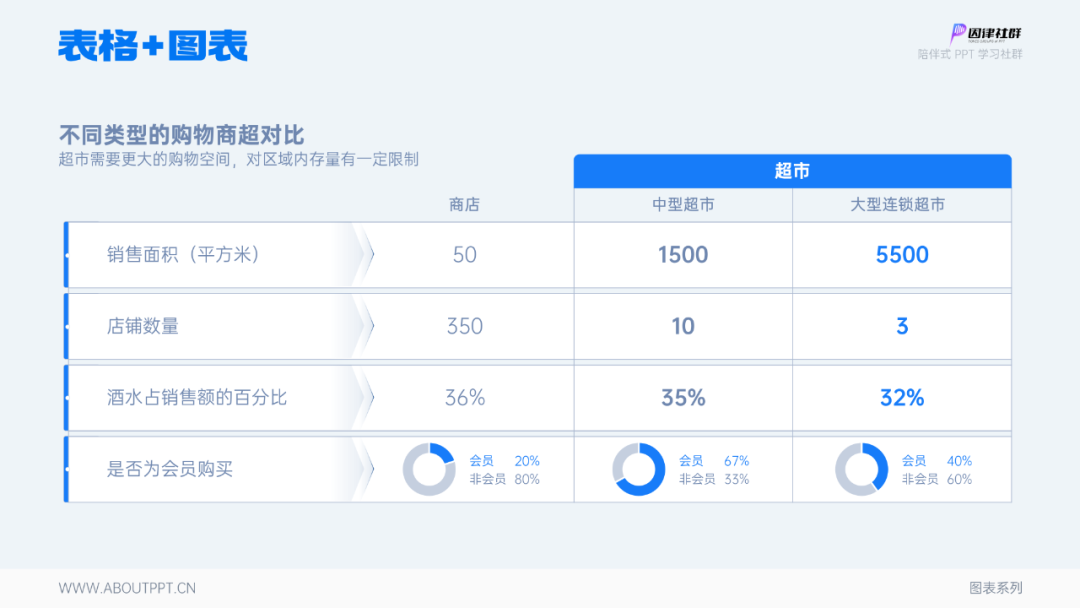Select the 销售面积（平方米）row label

[185, 255]
